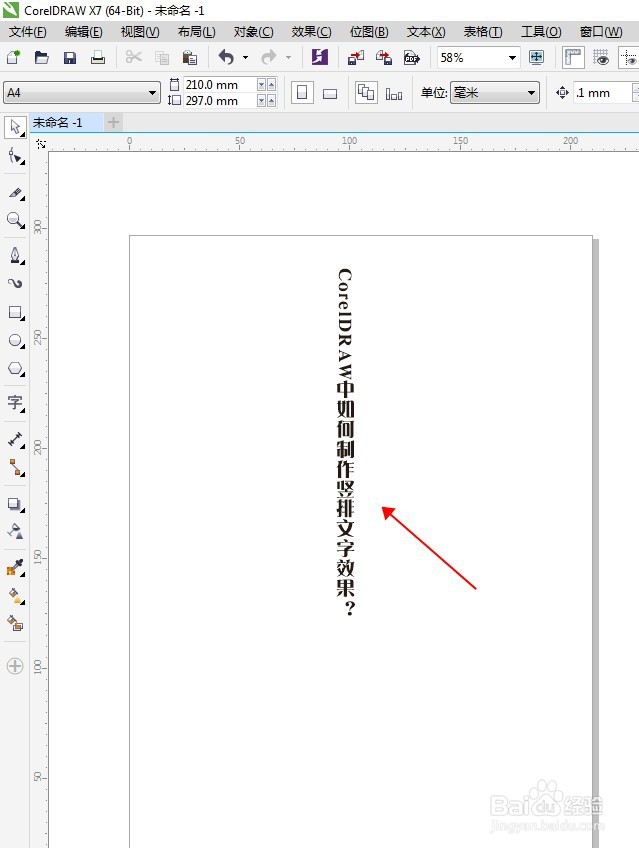Select the Smart Fill tool
This screenshot has width=639, height=848.
pos(15,624)
